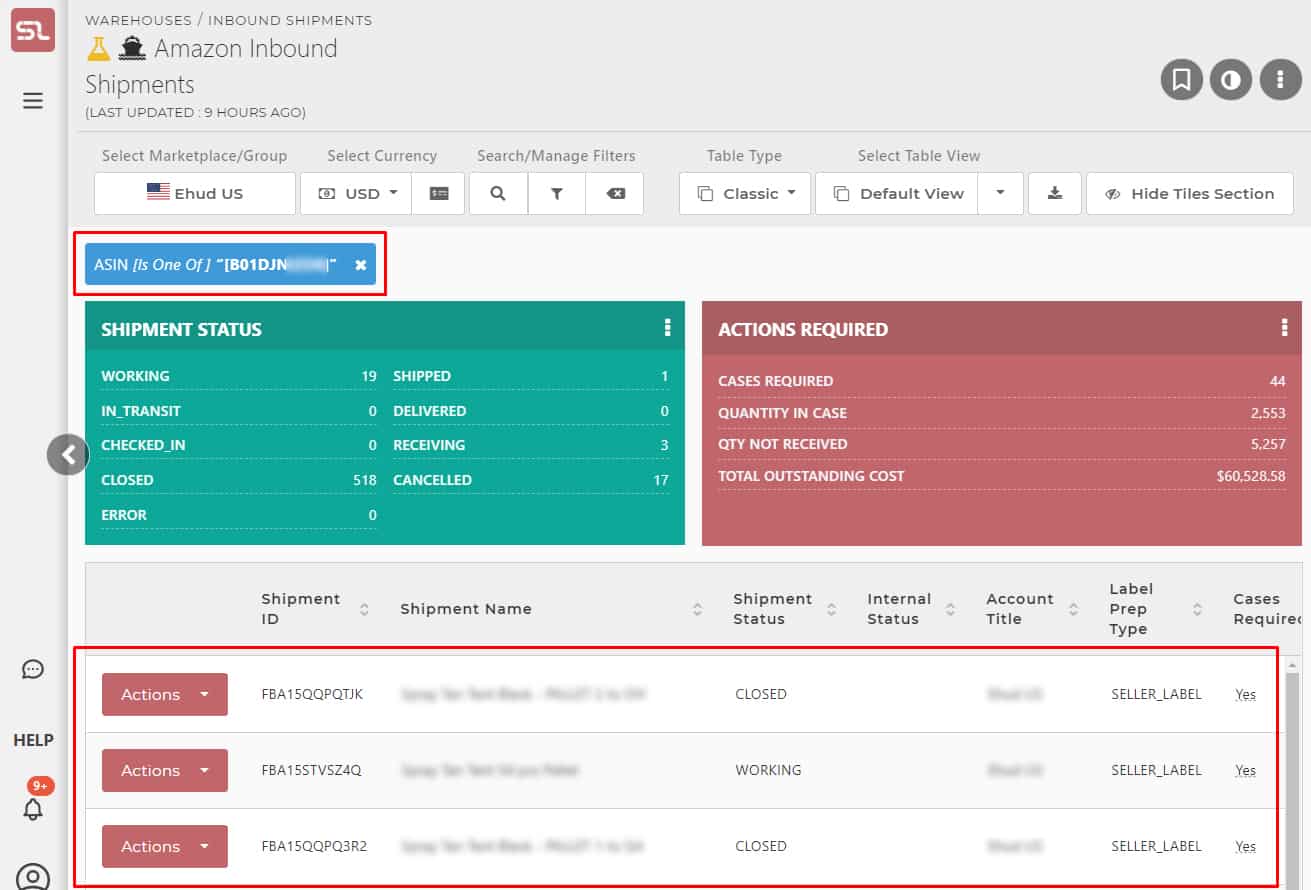This screenshot has height=890, width=1311.
Task: Open Actions dropdown for FBA15QQPQ3R2
Action: pos(165,846)
